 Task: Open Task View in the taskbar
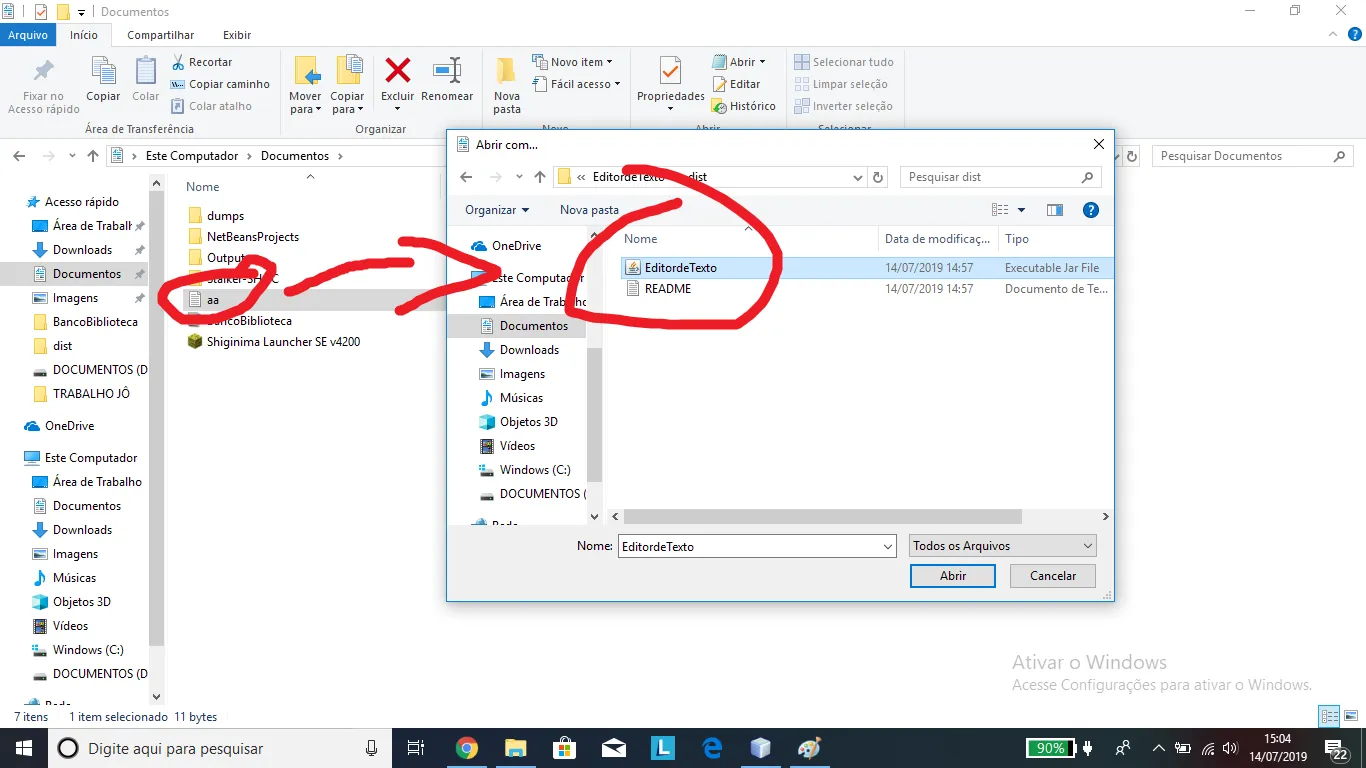417,748
